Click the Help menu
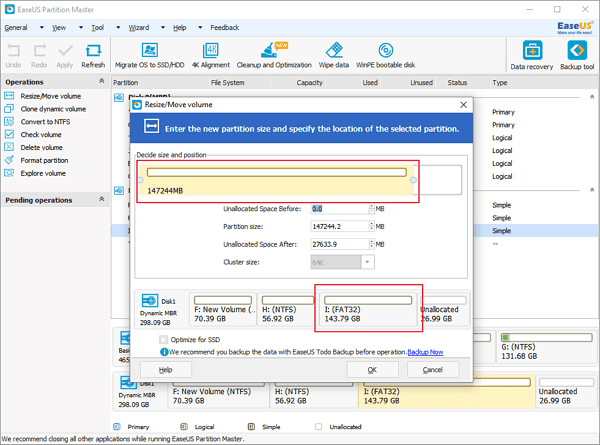Image resolution: width=600 pixels, height=445 pixels. [x=179, y=28]
